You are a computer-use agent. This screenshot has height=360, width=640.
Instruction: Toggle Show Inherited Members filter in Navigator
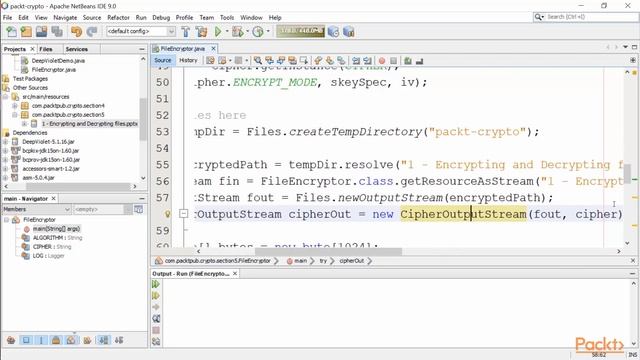pyautogui.click(x=11, y=340)
